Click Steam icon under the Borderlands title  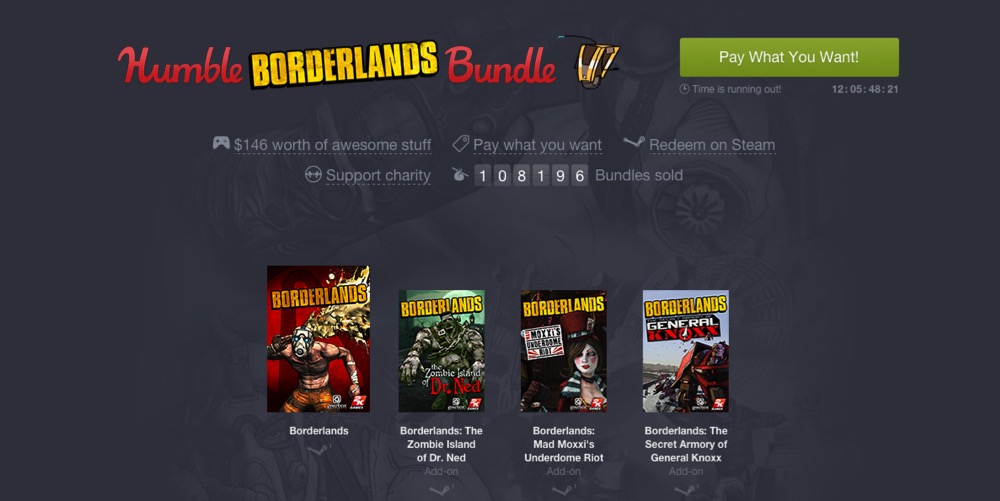[x=319, y=449]
